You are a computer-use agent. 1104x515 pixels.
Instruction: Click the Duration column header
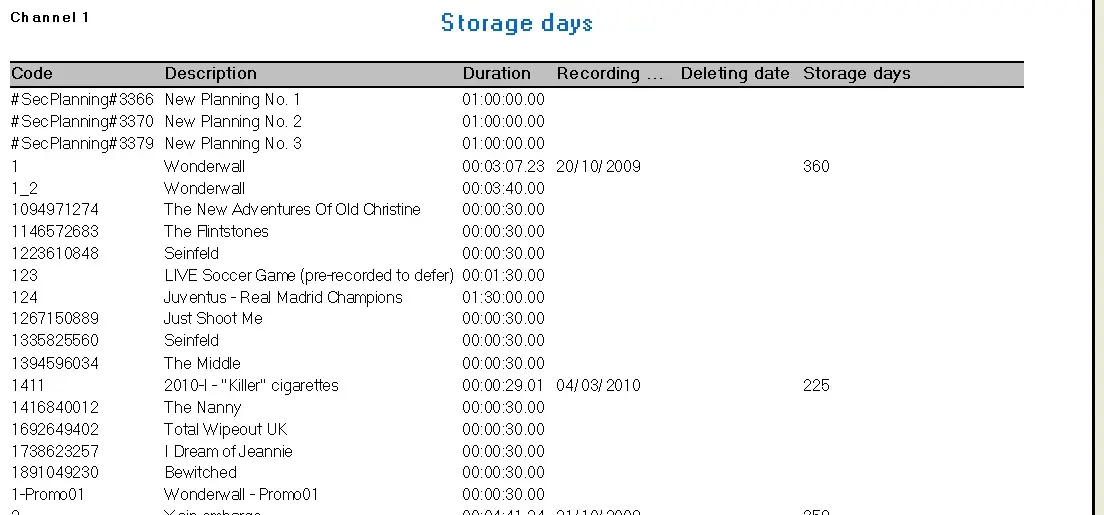coord(496,74)
